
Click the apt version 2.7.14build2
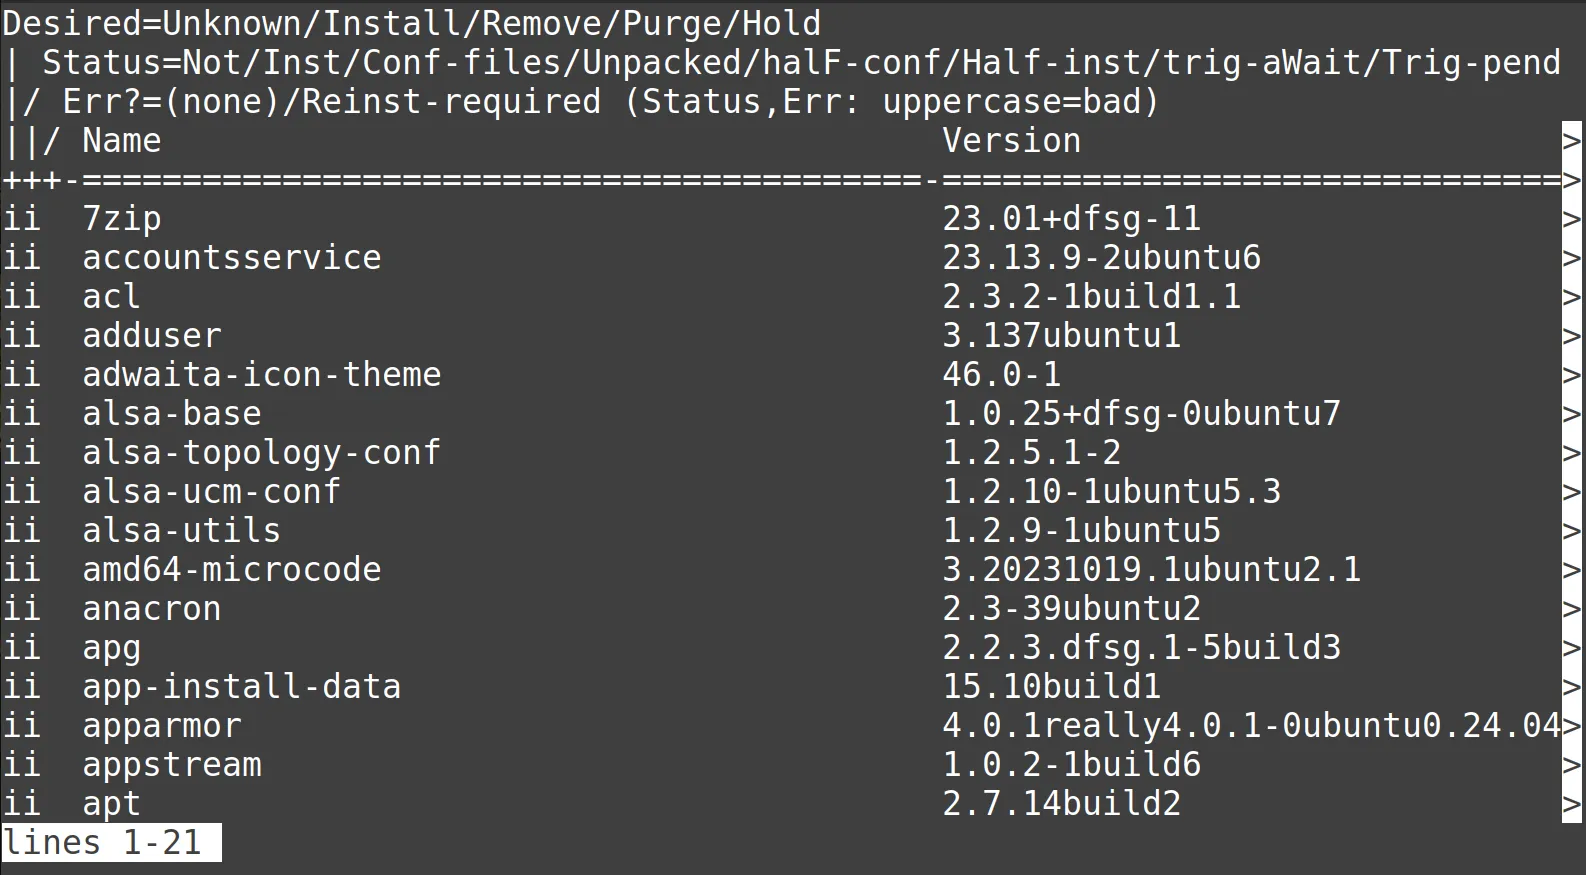pos(1061,804)
